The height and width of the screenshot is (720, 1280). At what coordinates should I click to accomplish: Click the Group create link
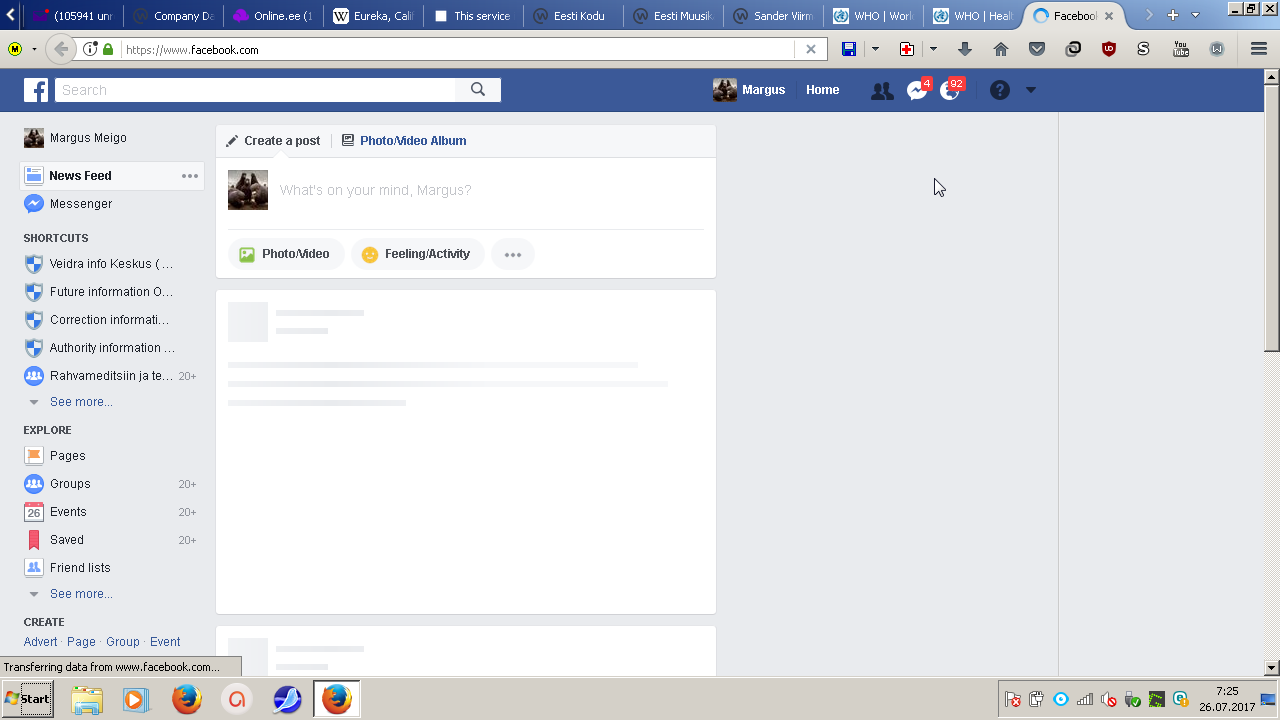tap(123, 642)
